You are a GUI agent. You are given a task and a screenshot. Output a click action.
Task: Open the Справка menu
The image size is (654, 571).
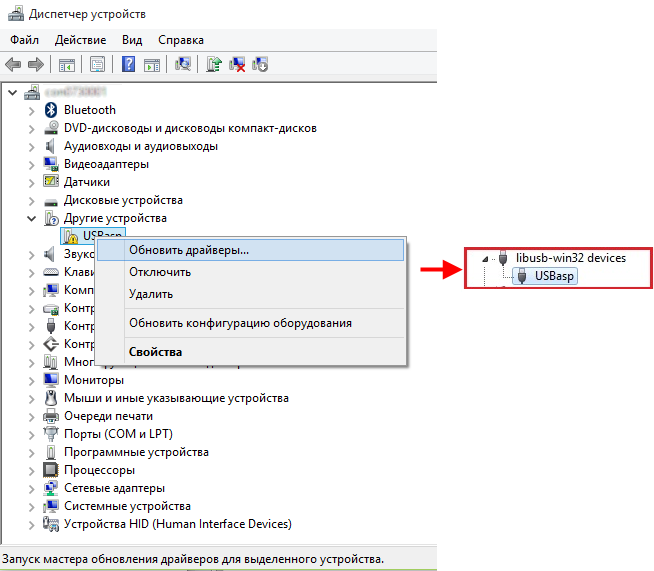pyautogui.click(x=181, y=40)
